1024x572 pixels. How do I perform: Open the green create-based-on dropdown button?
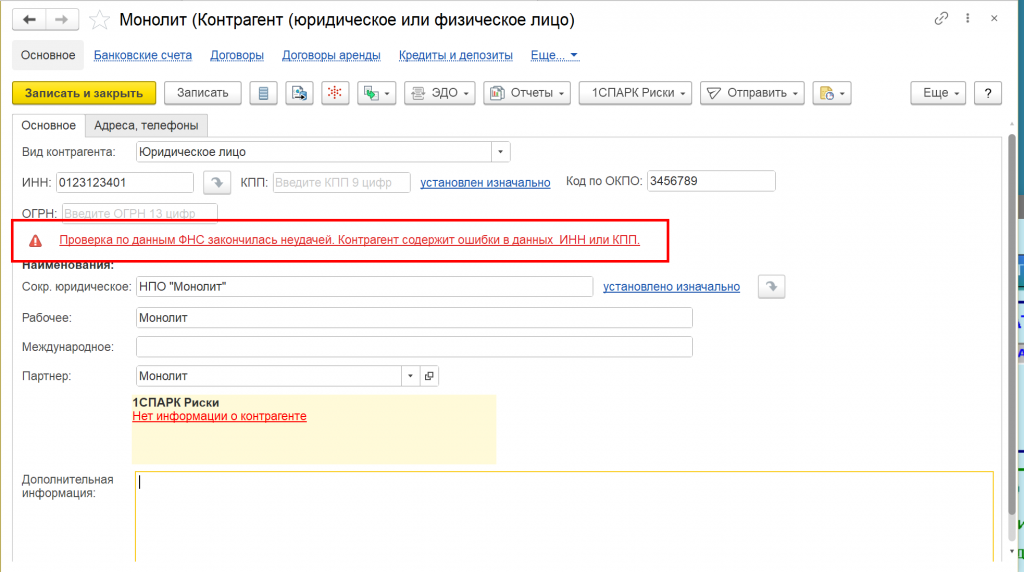[x=377, y=93]
